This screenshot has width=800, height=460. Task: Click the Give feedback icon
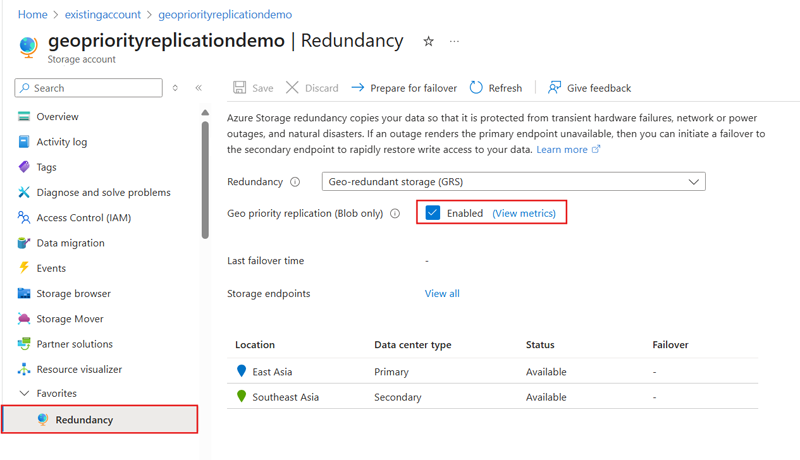tap(555, 88)
